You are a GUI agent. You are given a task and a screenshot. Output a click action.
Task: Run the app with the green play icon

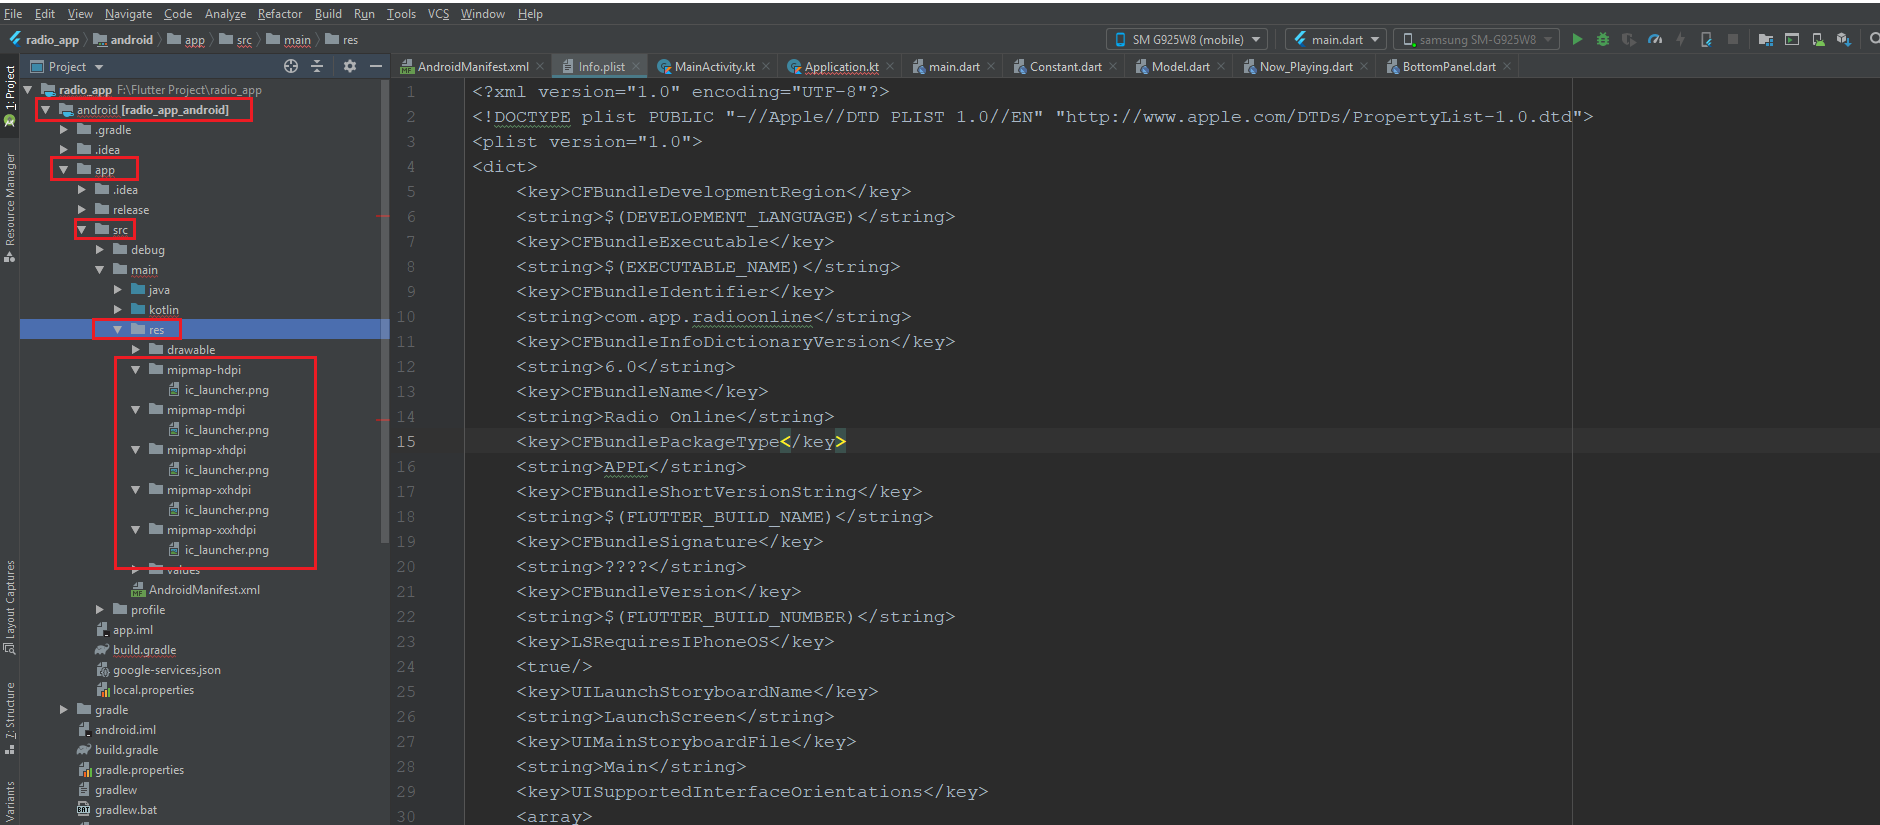1577,39
